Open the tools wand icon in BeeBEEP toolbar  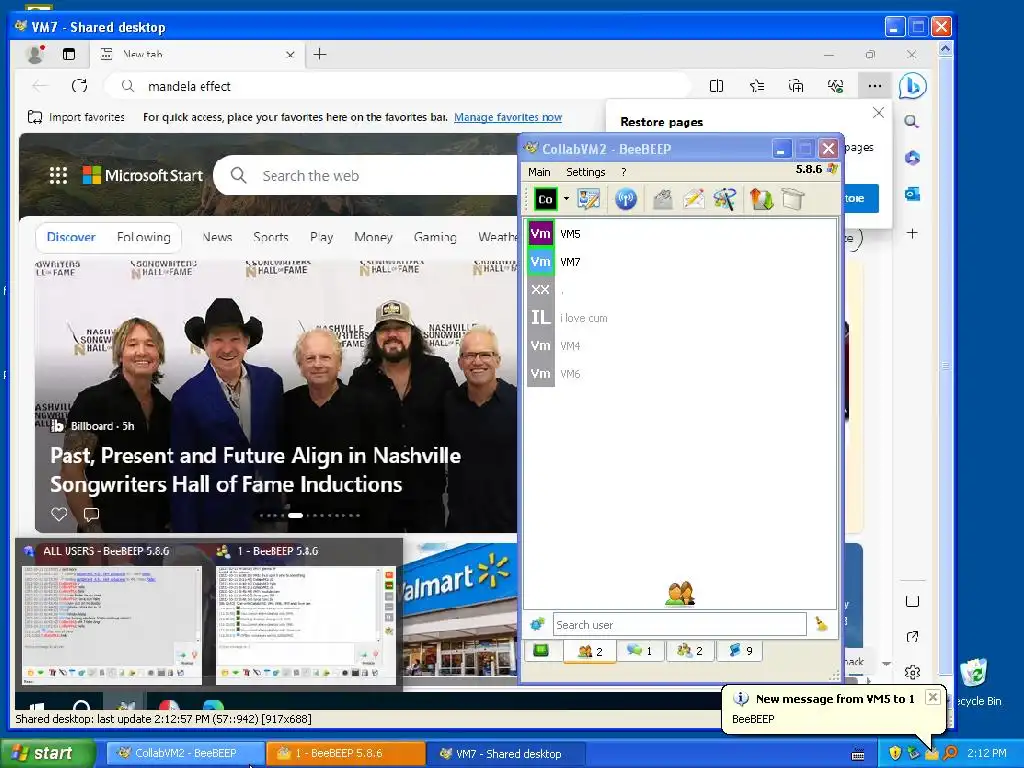pos(725,199)
